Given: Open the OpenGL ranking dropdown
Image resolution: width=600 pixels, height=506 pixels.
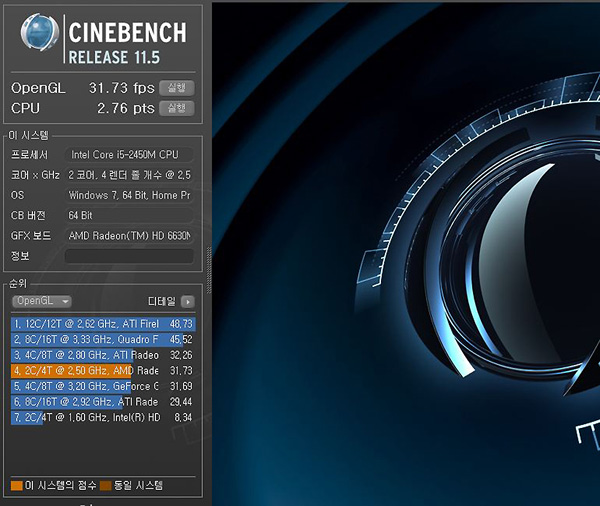Looking at the screenshot, I should 42,301.
